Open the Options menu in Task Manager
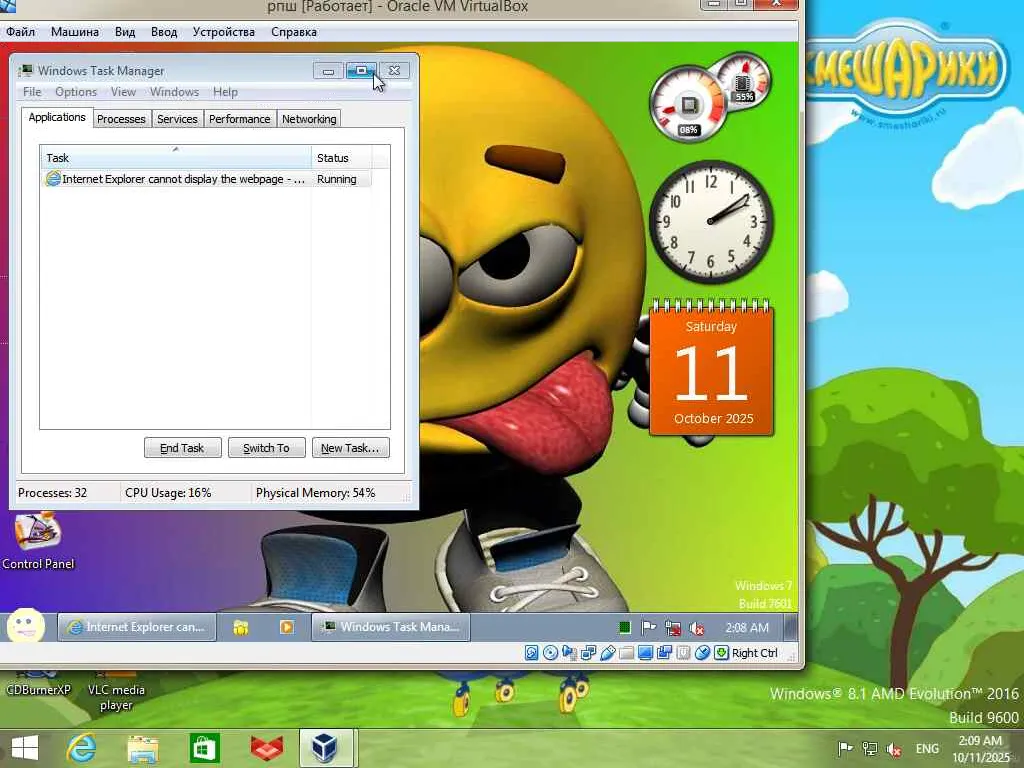1024x768 pixels. click(x=76, y=92)
